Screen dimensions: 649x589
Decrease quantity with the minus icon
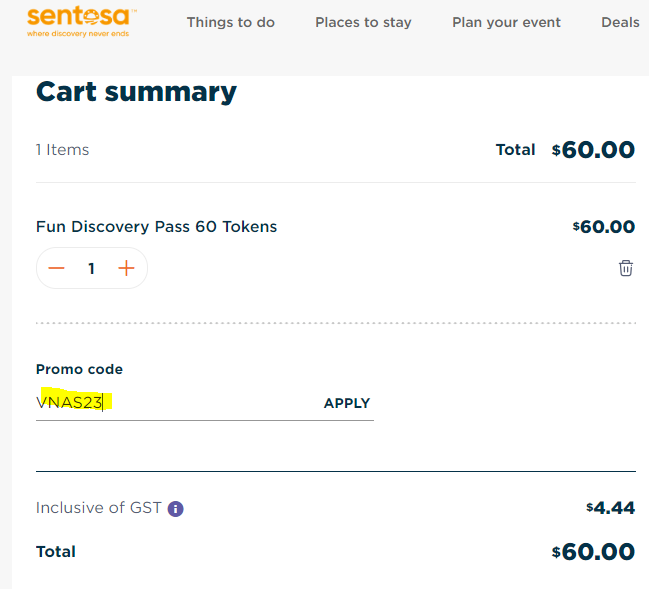57,268
